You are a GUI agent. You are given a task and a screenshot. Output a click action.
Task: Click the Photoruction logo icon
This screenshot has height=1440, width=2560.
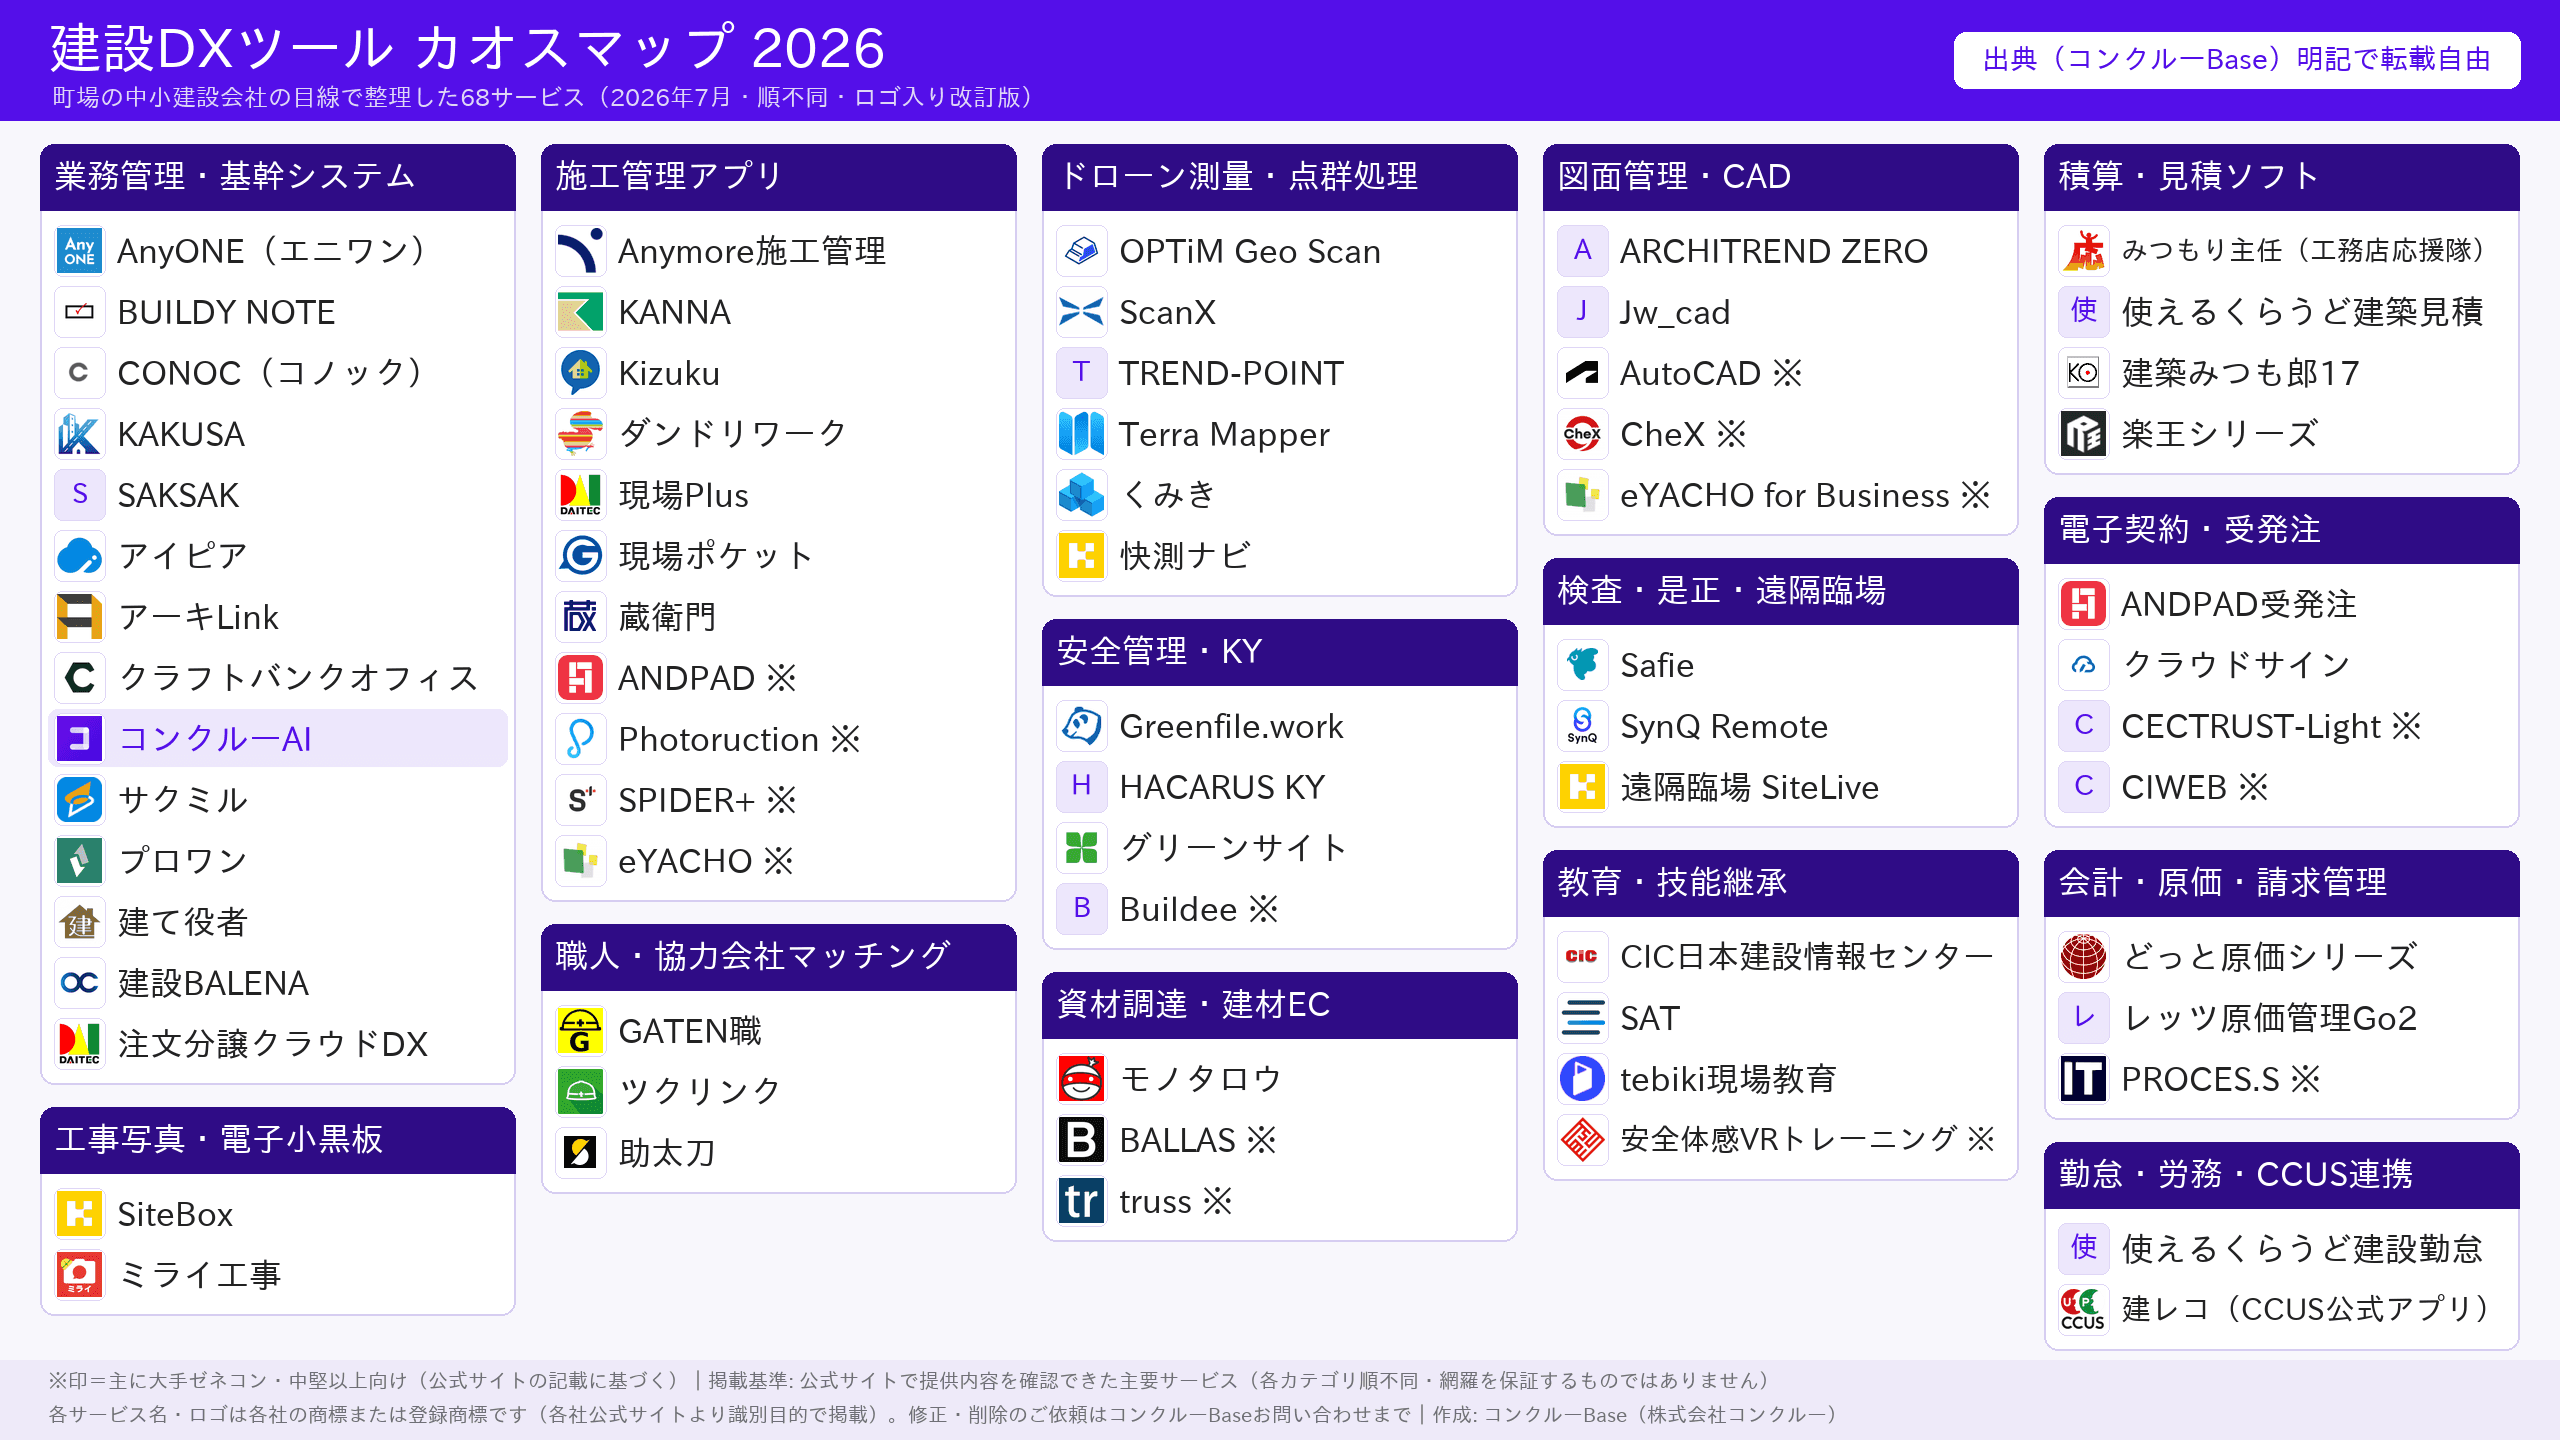(x=580, y=739)
